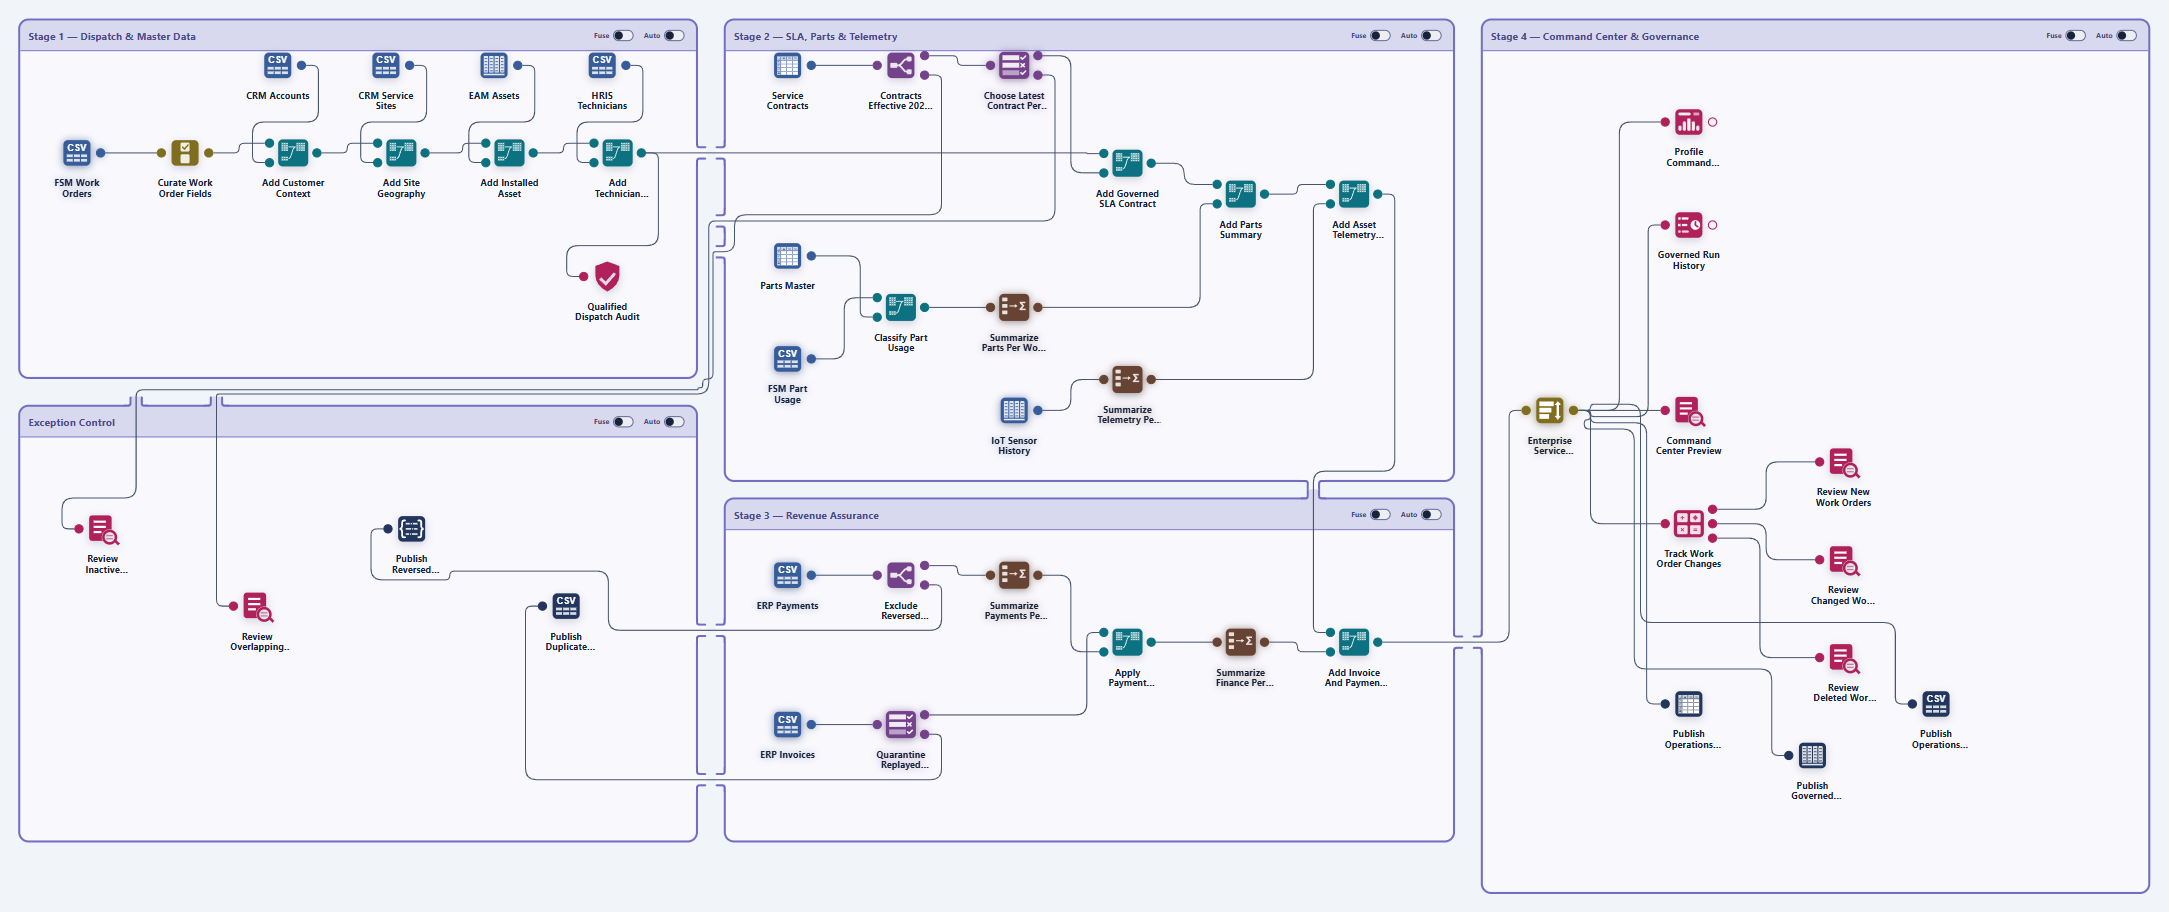Click the input port of Enterprise Service node
The height and width of the screenshot is (912, 2169).
point(1526,411)
